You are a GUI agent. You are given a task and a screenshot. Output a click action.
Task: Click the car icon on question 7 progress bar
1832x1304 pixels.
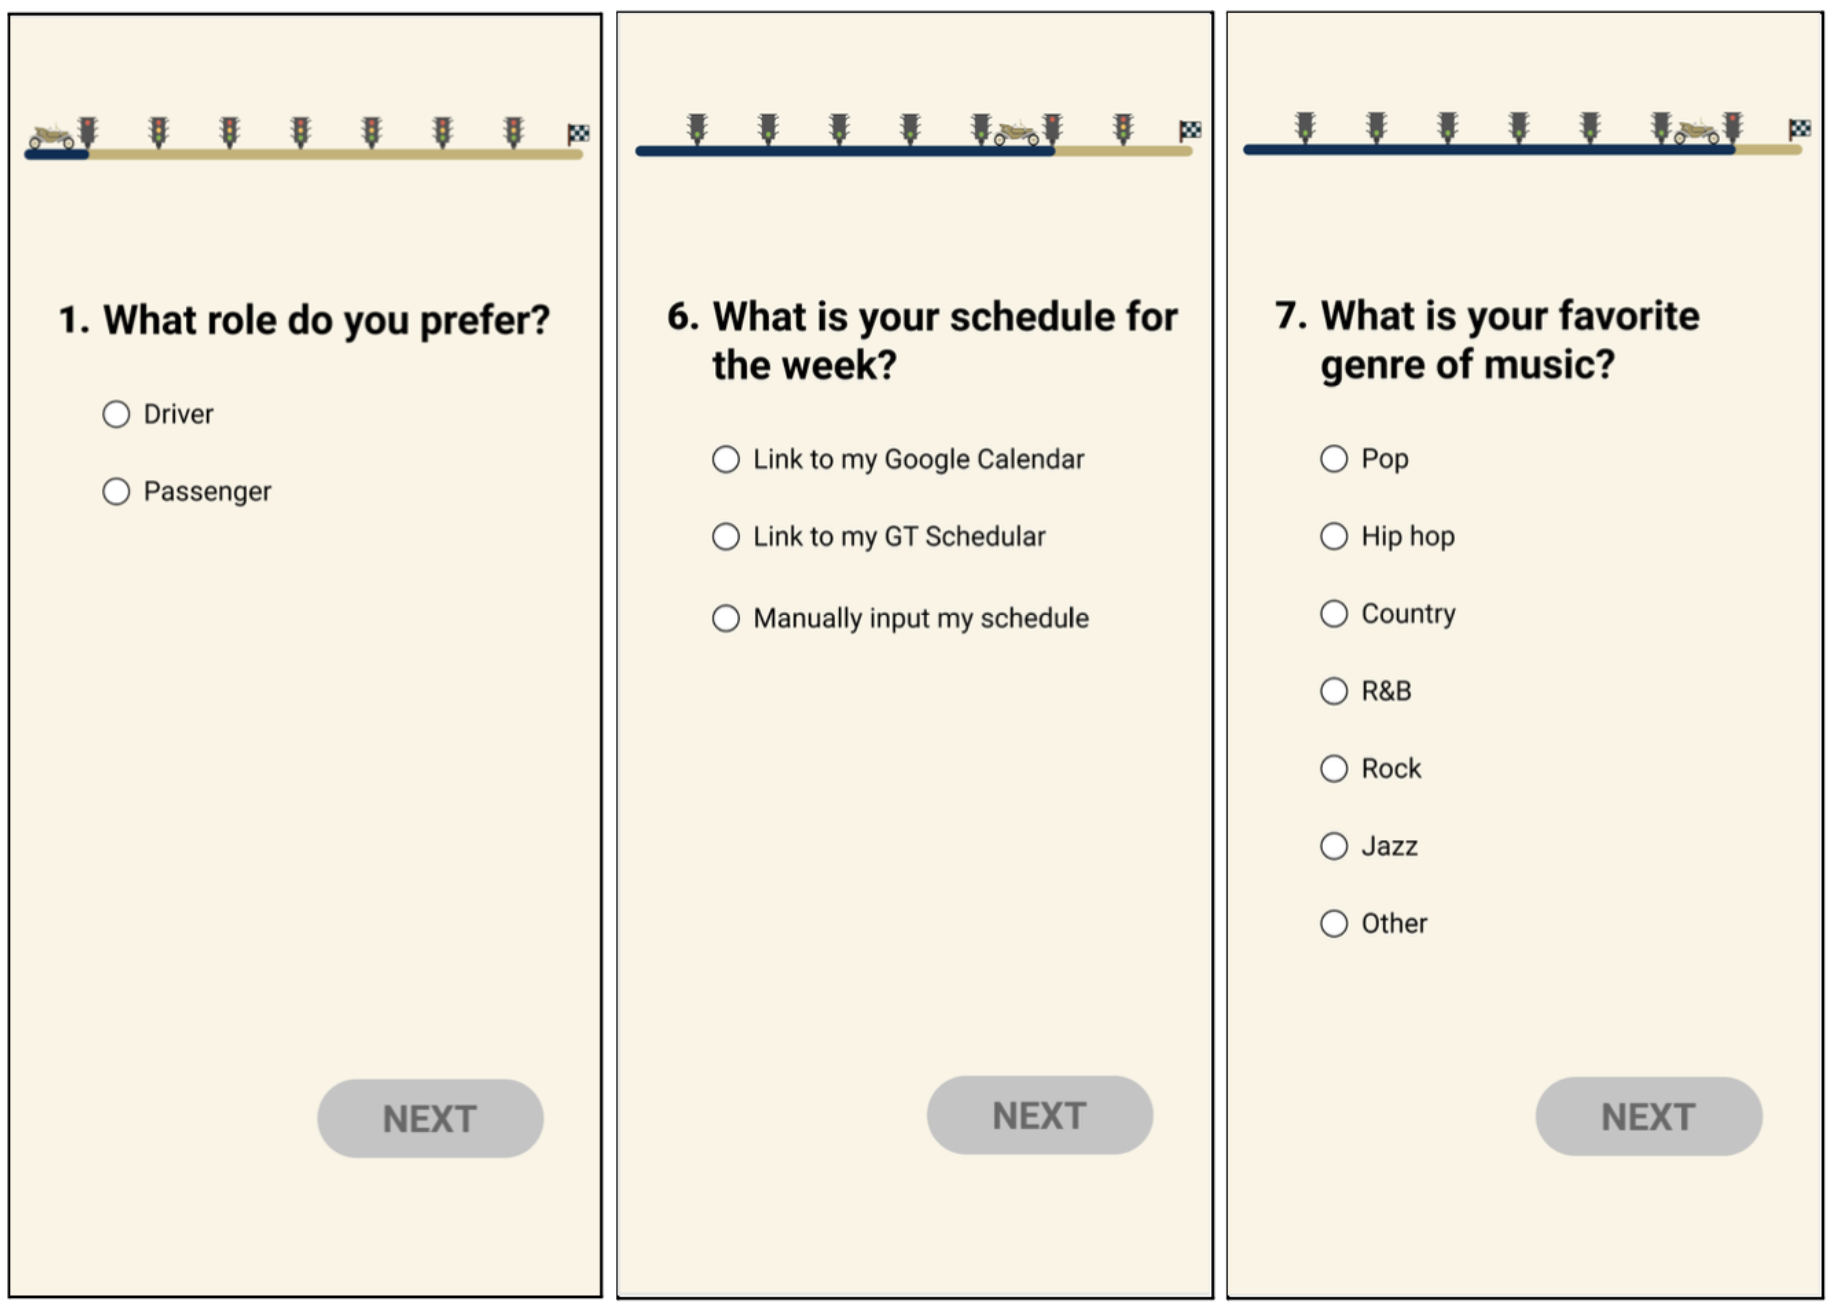click(x=1697, y=131)
